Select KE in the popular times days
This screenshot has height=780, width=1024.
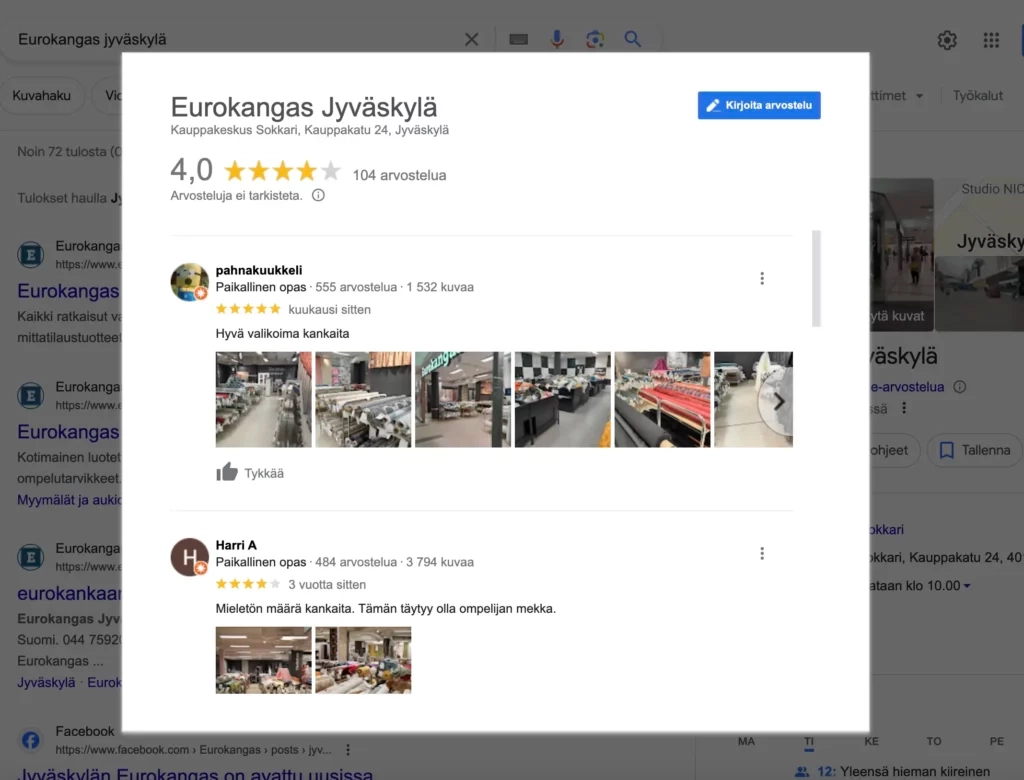tap(871, 741)
